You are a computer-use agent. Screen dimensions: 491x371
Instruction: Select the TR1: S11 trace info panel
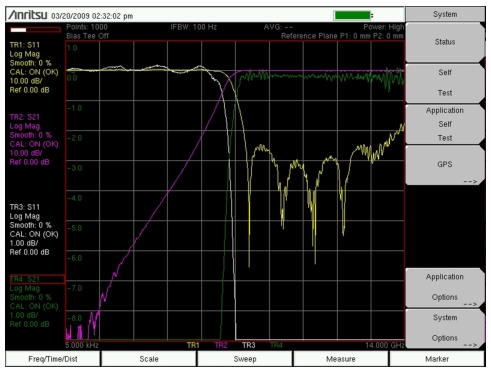[34, 68]
